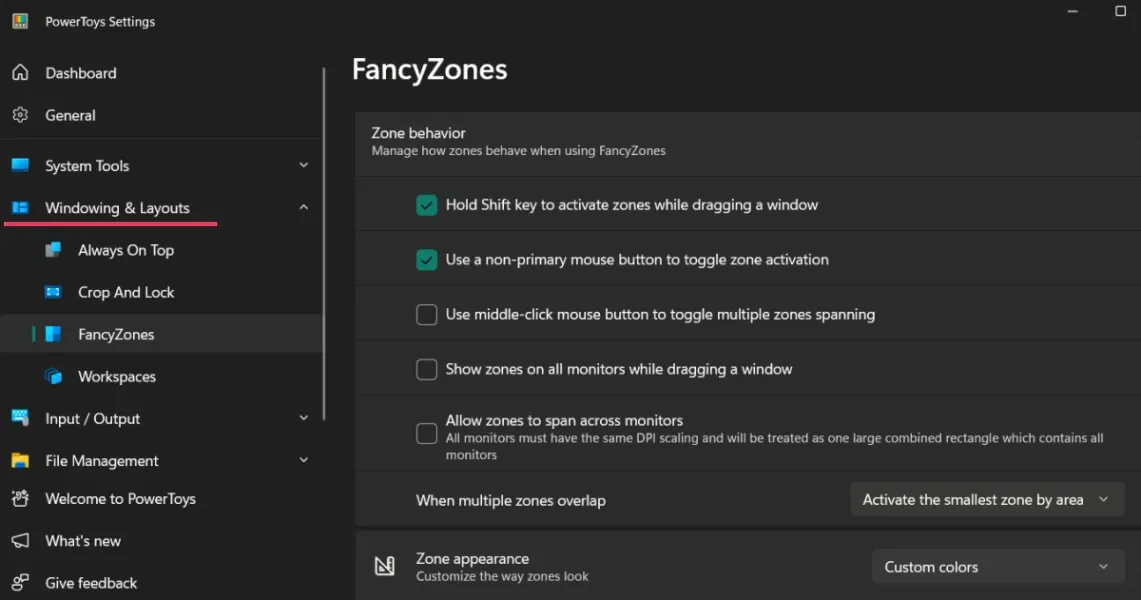
Task: Enable Allow zones to span across monitors
Action: [x=427, y=433]
